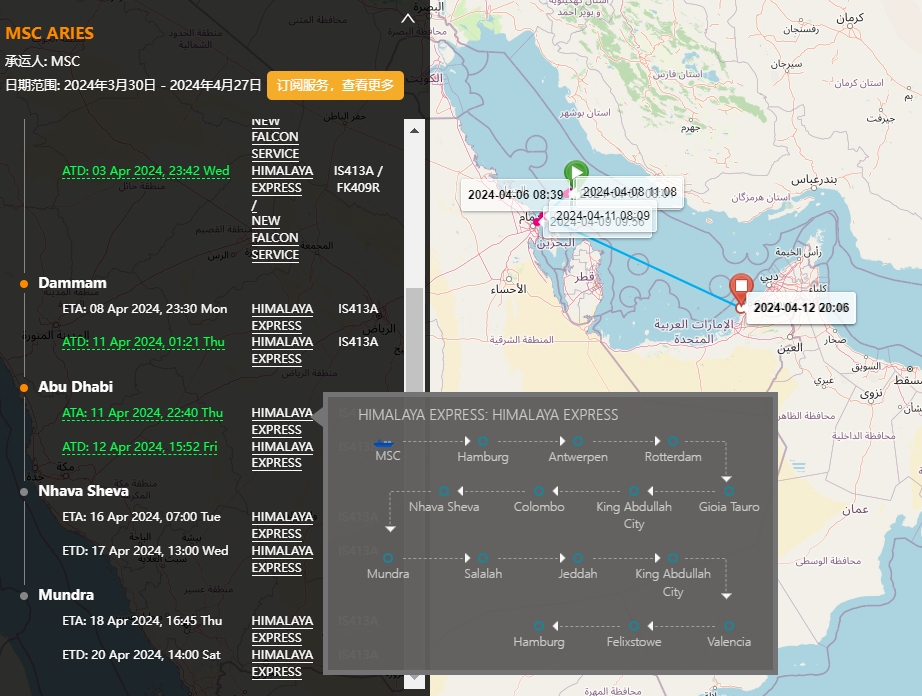Click the MSC ship icon in route popup
Viewport: 922px width, 696px height.
pyautogui.click(x=384, y=443)
